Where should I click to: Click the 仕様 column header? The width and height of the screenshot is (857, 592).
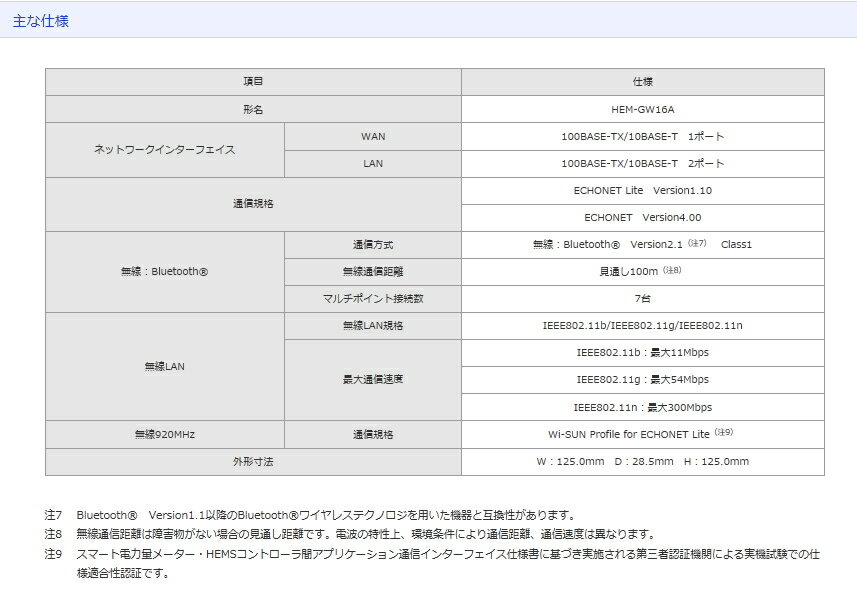coord(642,82)
